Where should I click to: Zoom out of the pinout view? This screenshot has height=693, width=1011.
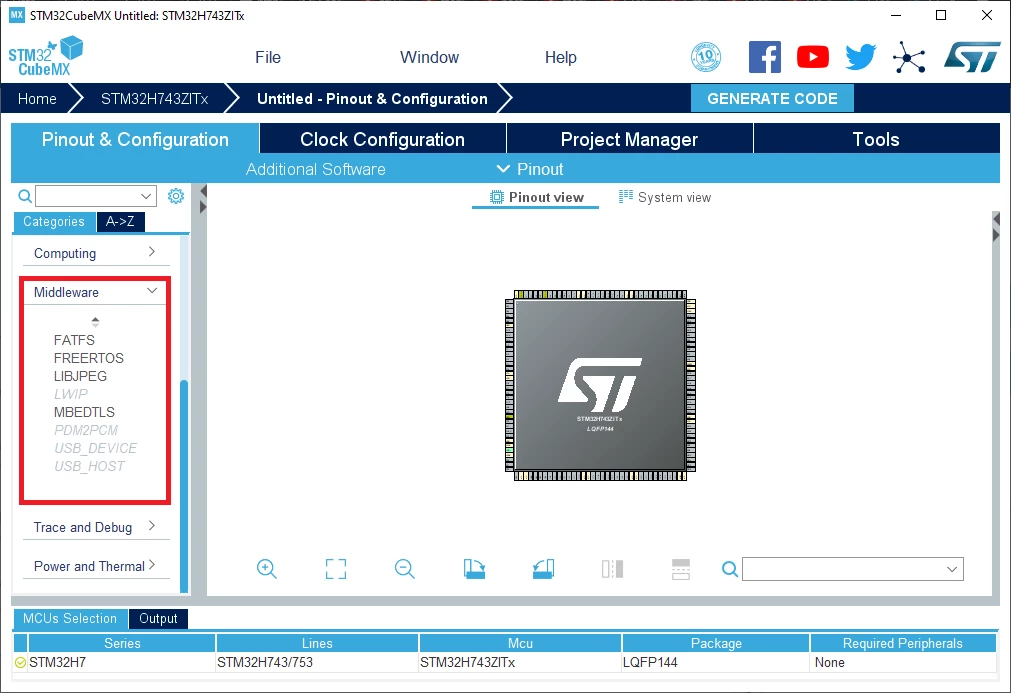[405, 569]
